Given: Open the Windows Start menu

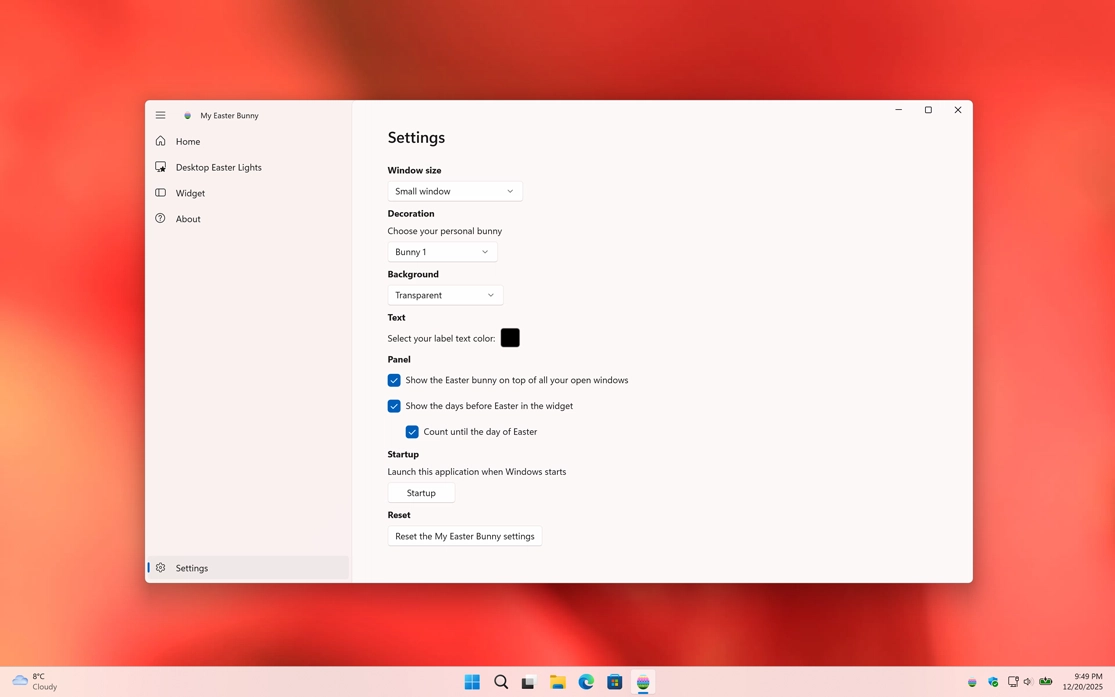Looking at the screenshot, I should pos(472,682).
